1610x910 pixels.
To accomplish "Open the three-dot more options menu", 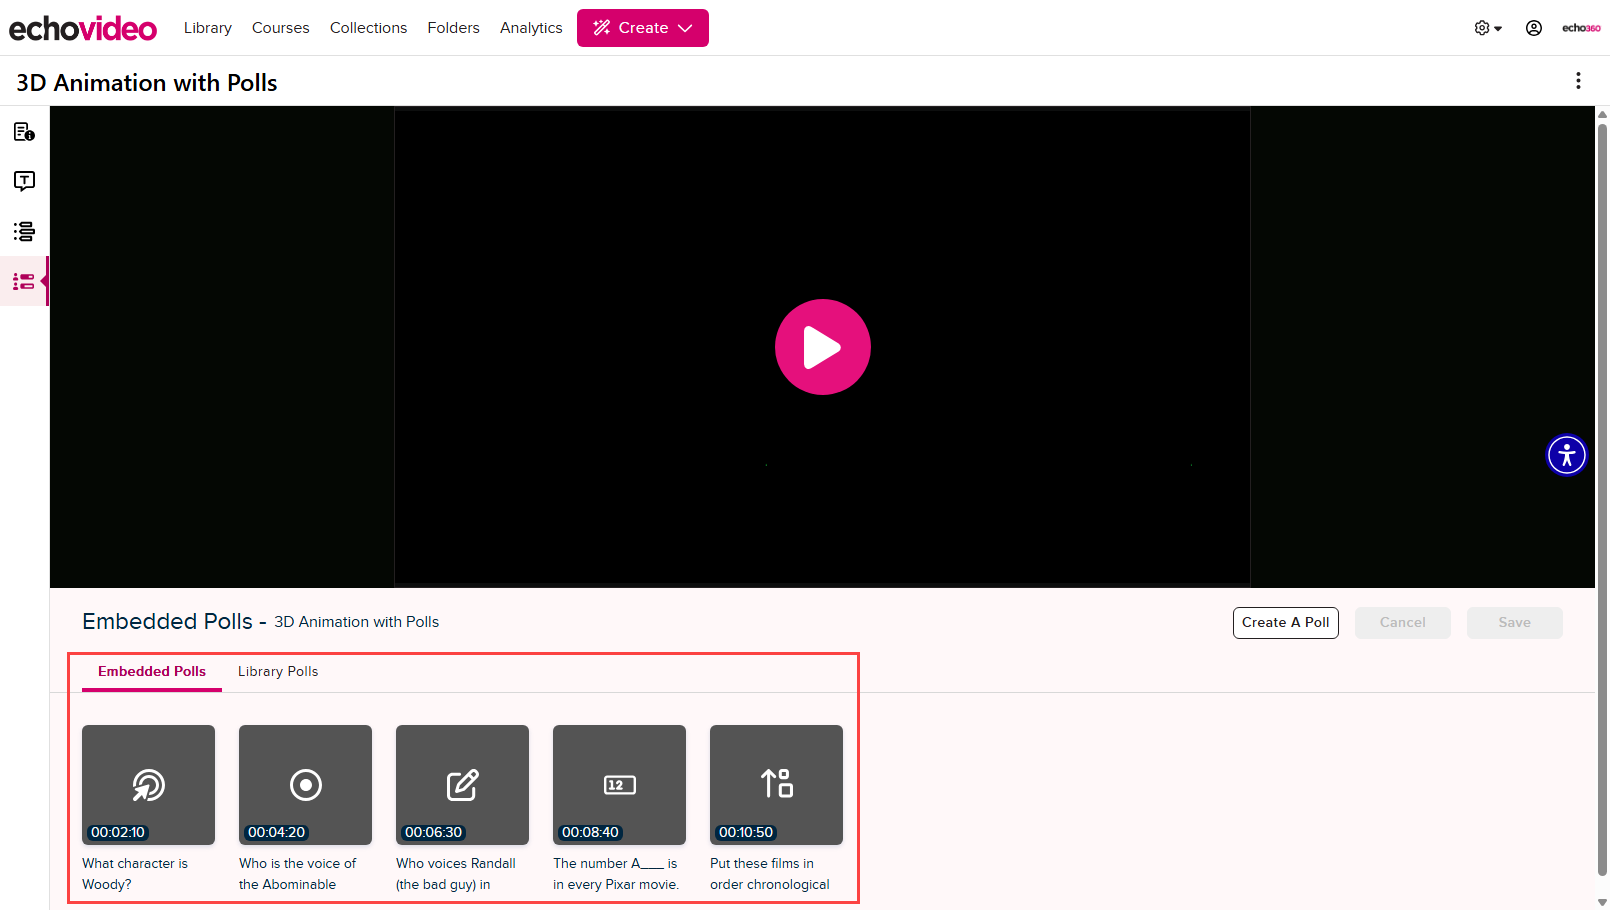I will (x=1578, y=81).
